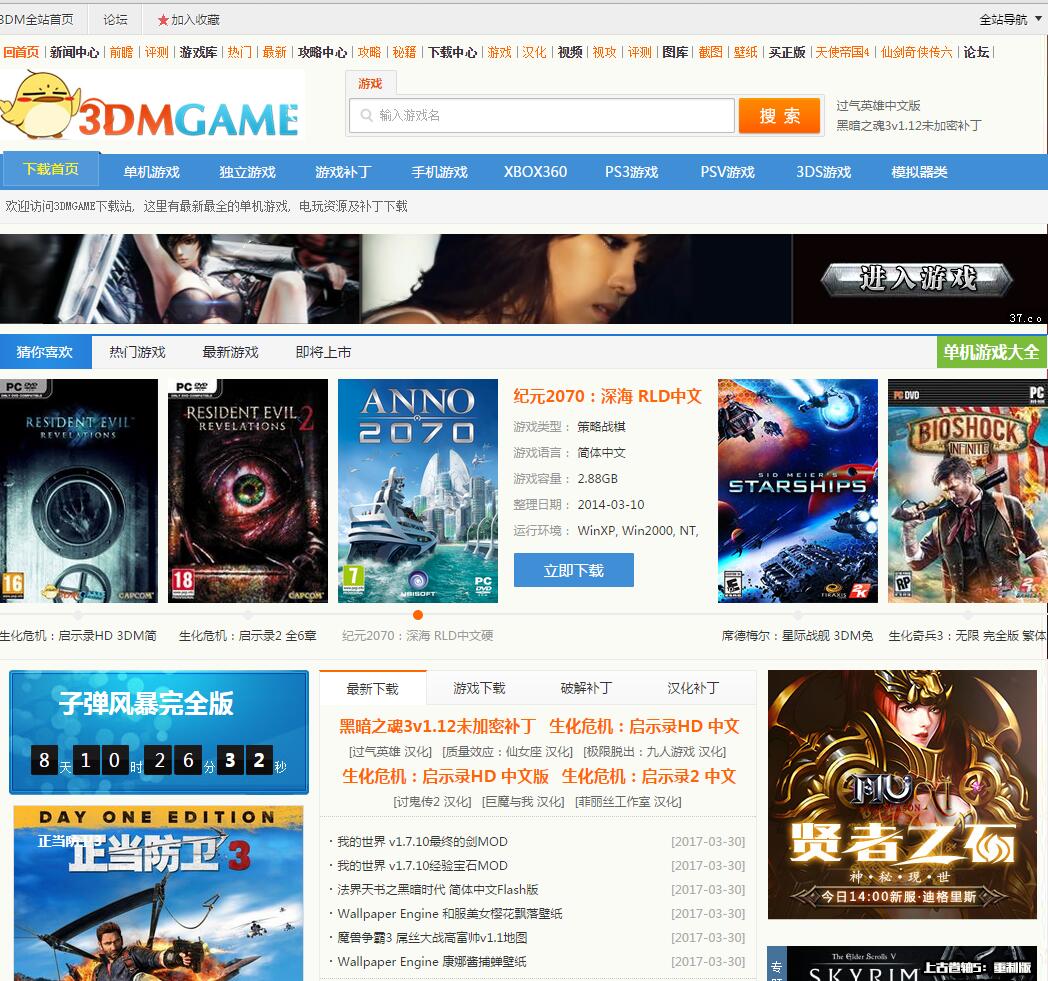Click the 子弹风暴完全版 countdown banner
Screen dimensions: 1048x981
tap(159, 732)
